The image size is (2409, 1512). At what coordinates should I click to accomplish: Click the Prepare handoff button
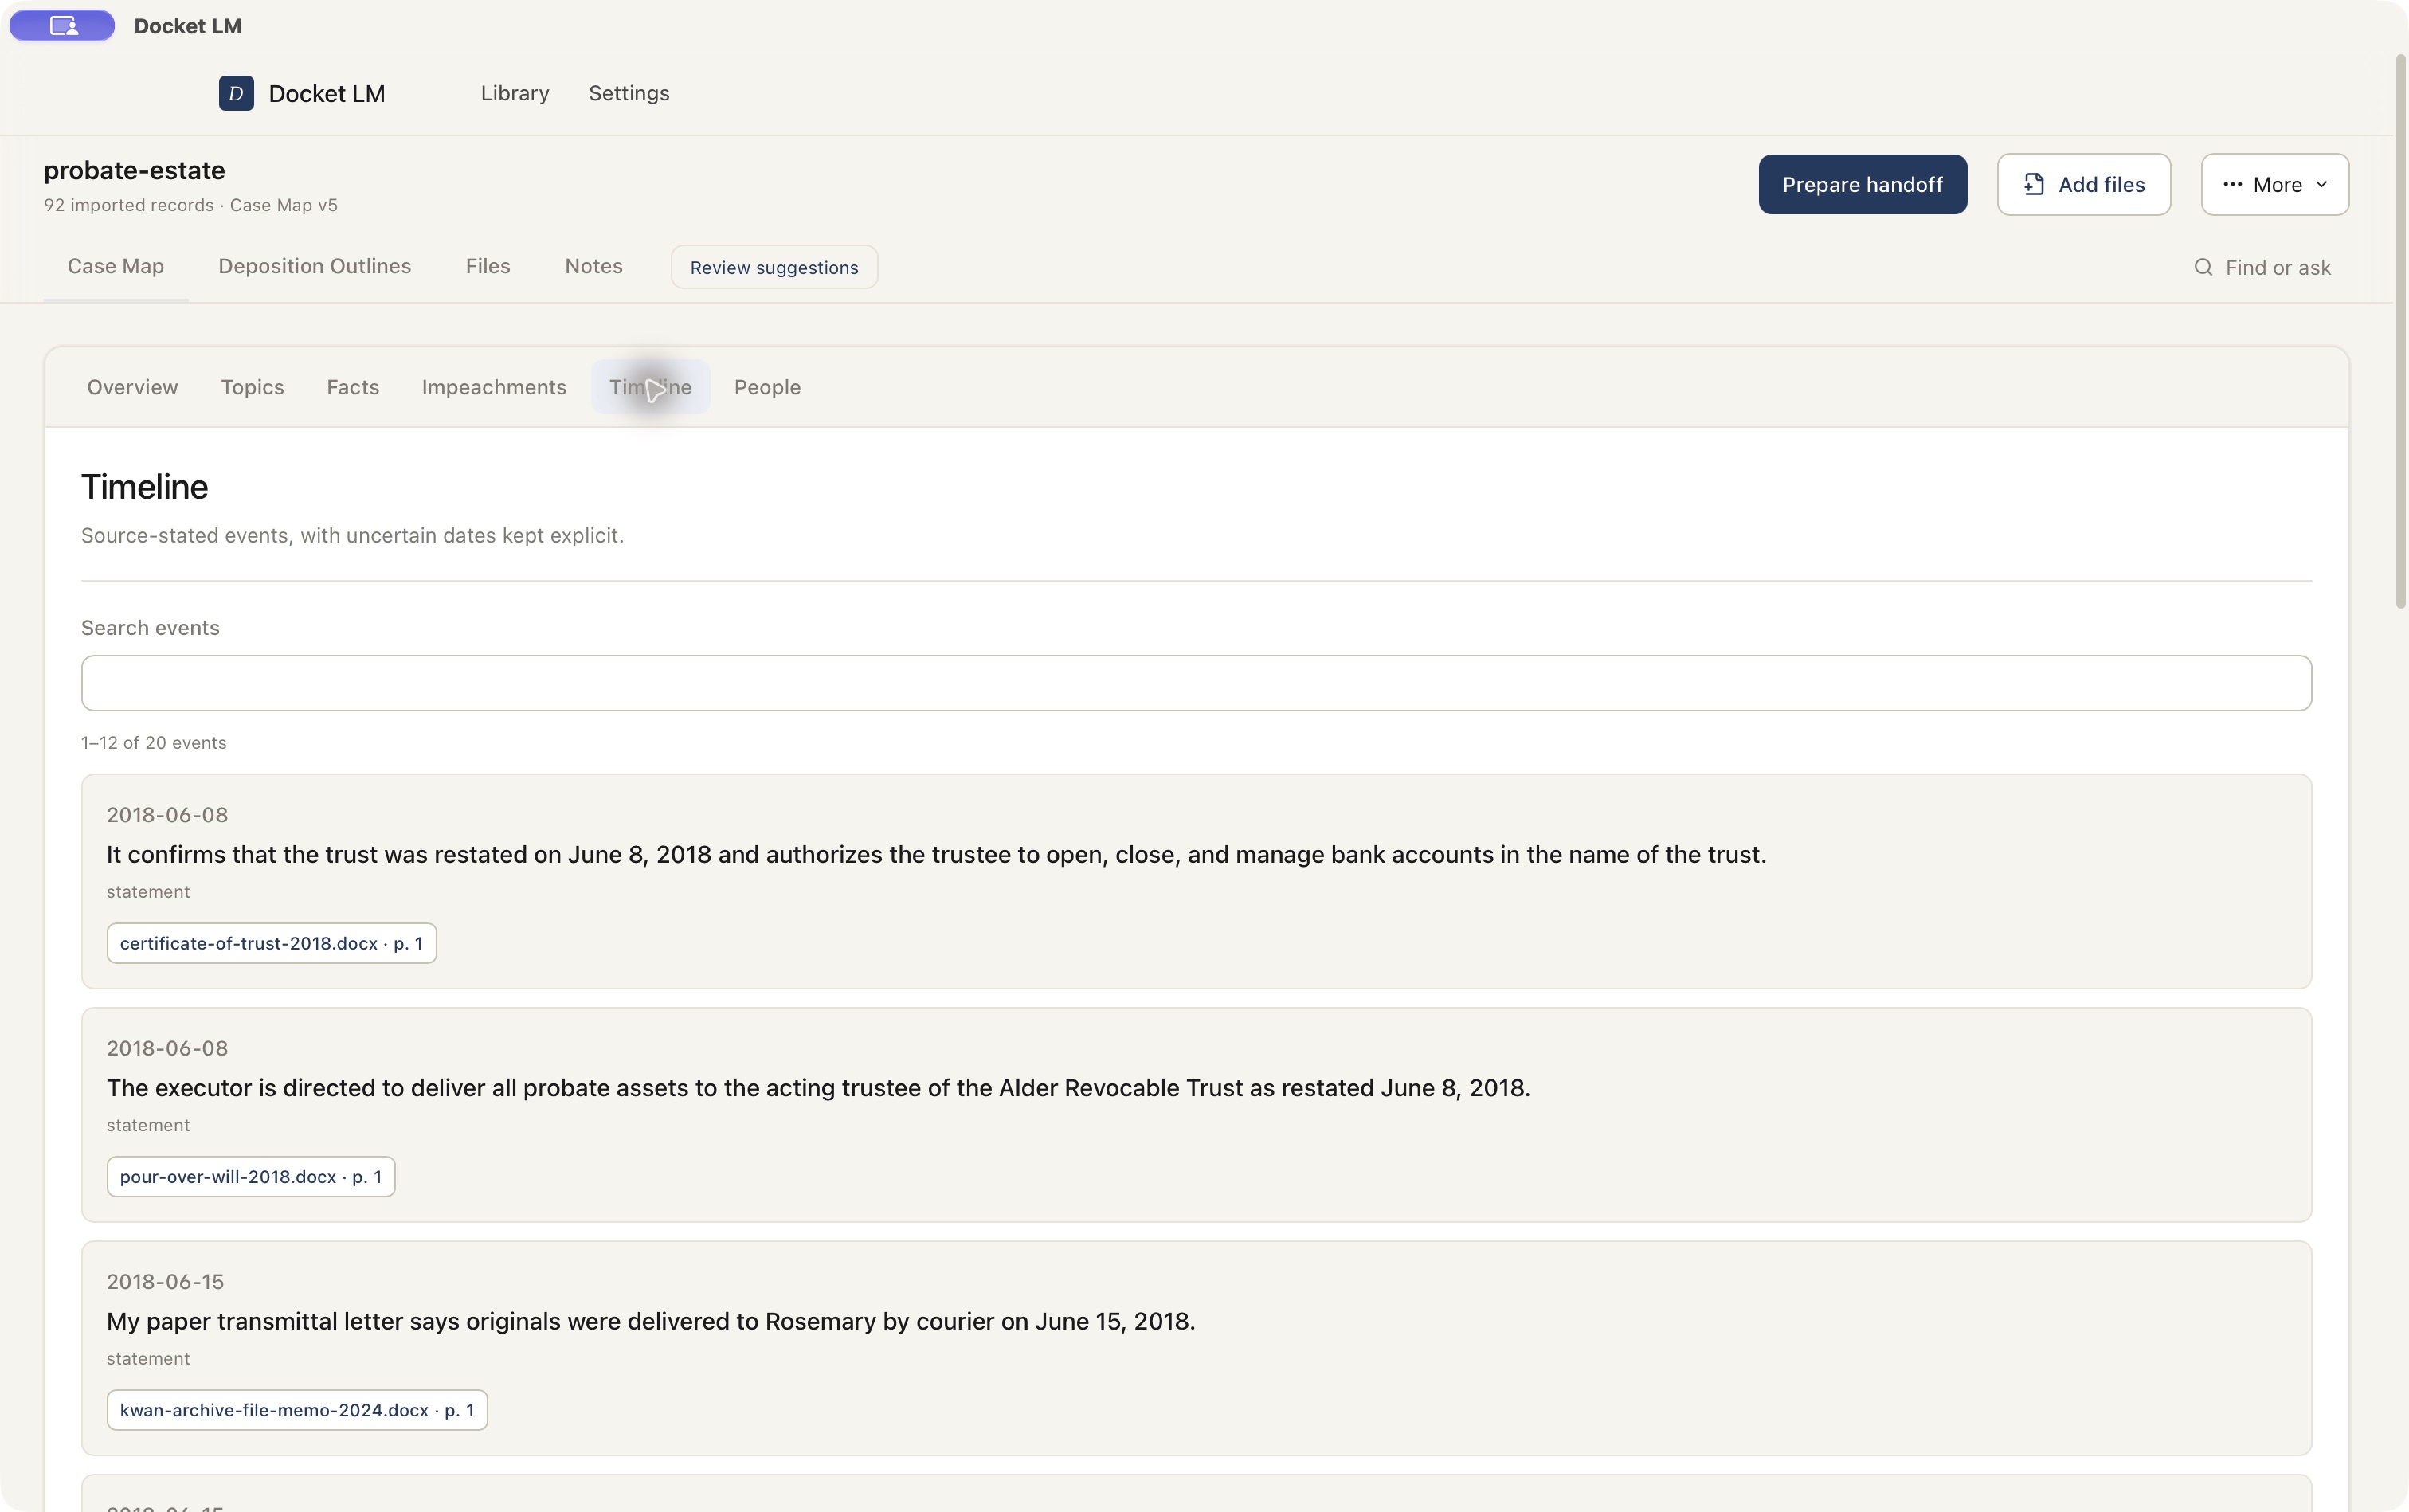click(x=1862, y=184)
